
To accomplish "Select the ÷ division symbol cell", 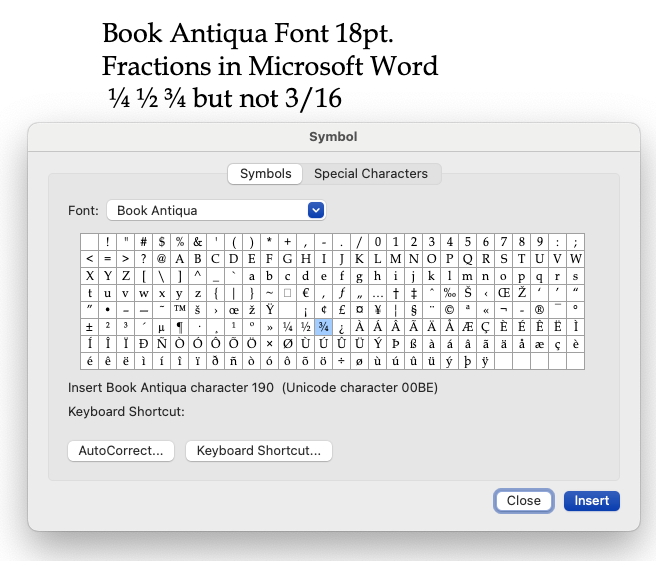I will click(x=341, y=361).
